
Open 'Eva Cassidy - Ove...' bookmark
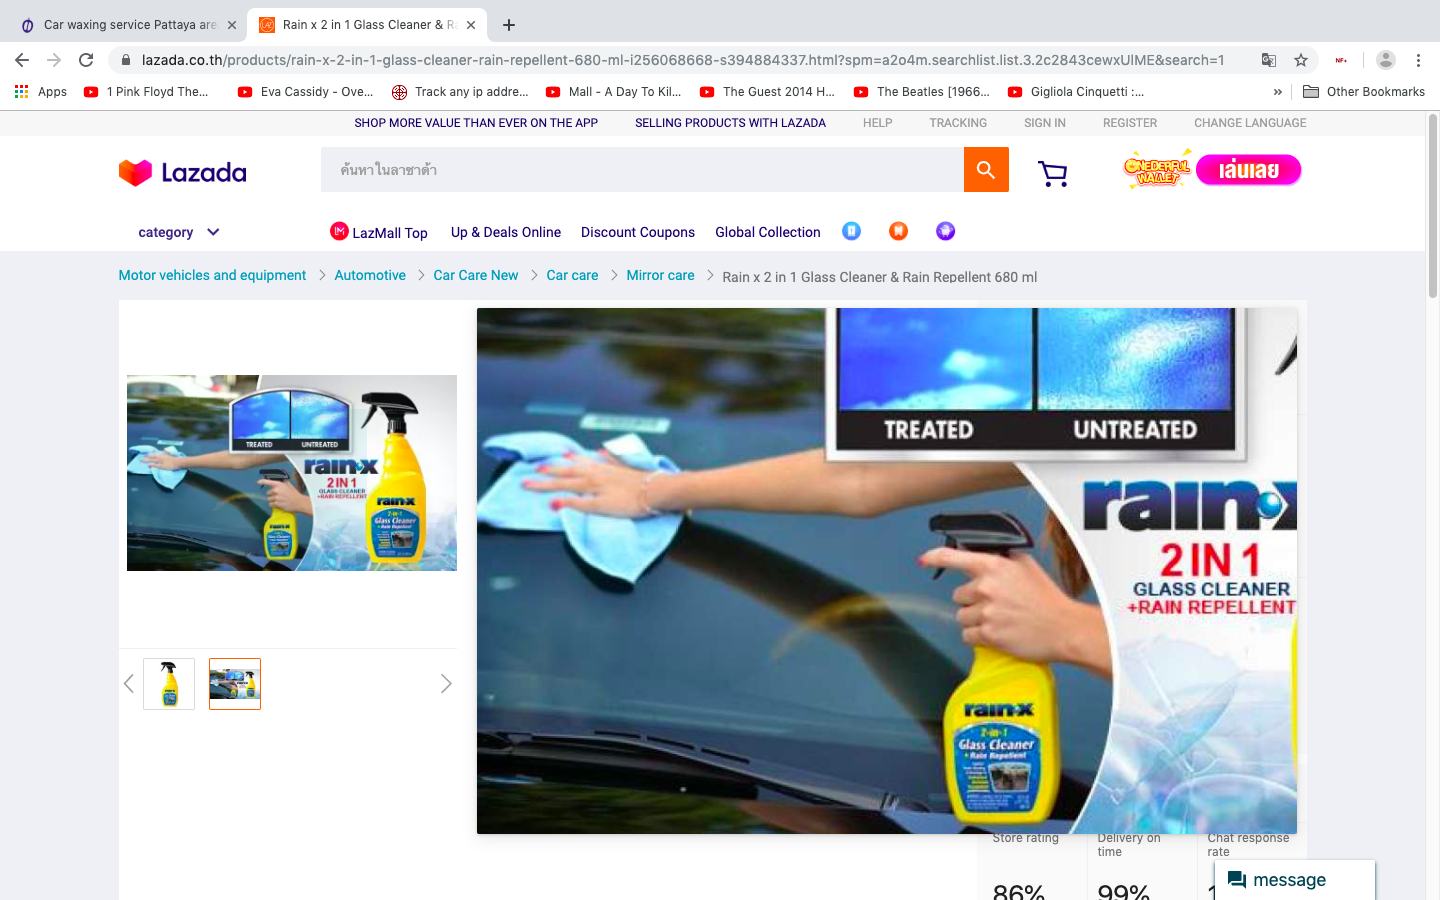tap(306, 91)
